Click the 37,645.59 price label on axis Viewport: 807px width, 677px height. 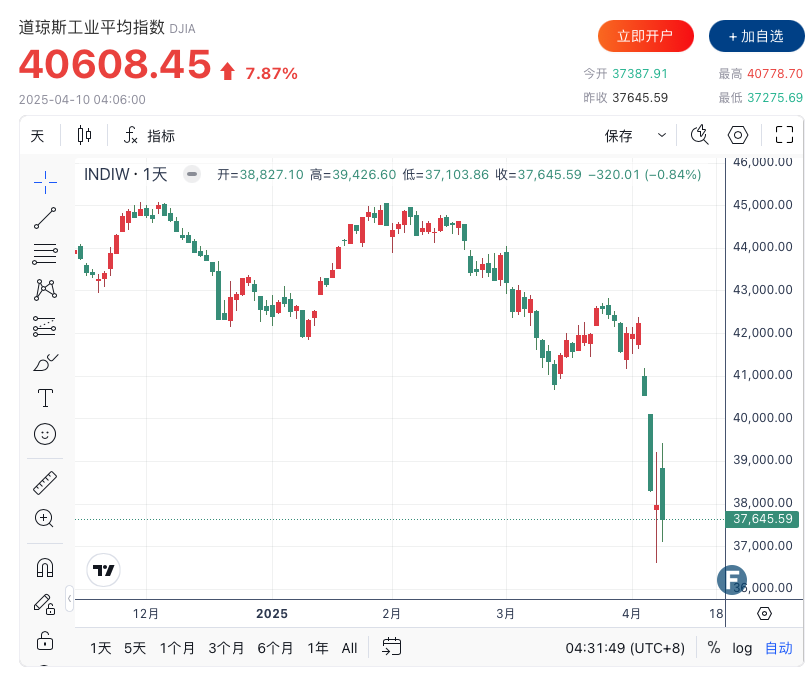coord(763,519)
